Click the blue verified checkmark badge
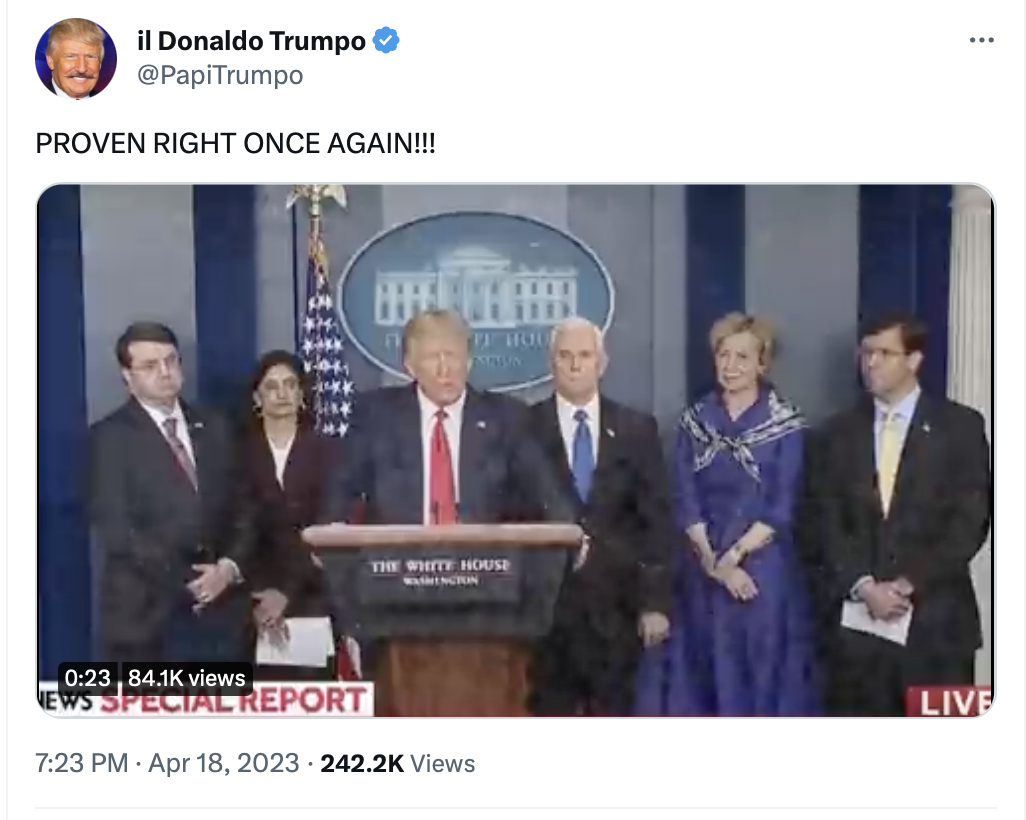The height and width of the screenshot is (820, 1026). pyautogui.click(x=386, y=41)
